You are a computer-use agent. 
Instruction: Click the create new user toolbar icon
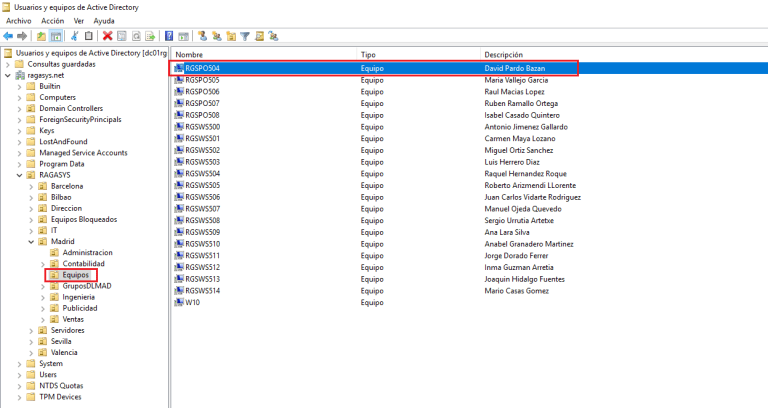tap(203, 36)
